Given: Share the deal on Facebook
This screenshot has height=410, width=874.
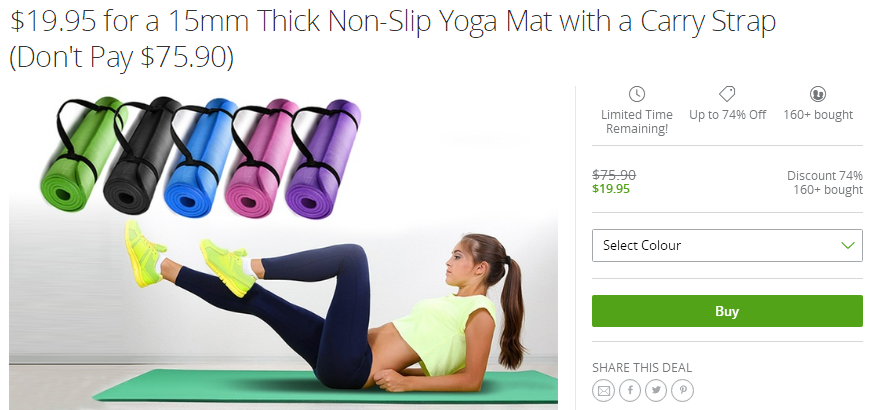Looking at the screenshot, I should 630,391.
